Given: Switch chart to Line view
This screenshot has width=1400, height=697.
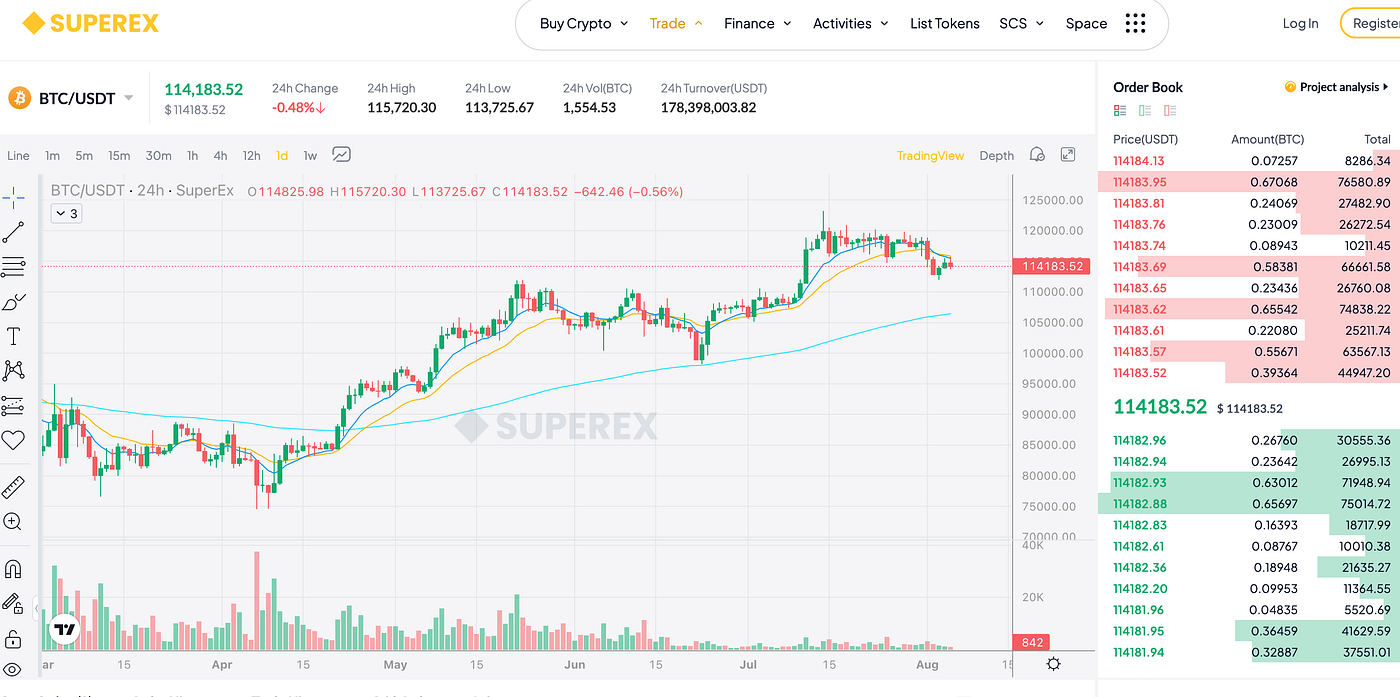Looking at the screenshot, I should click(x=18, y=155).
